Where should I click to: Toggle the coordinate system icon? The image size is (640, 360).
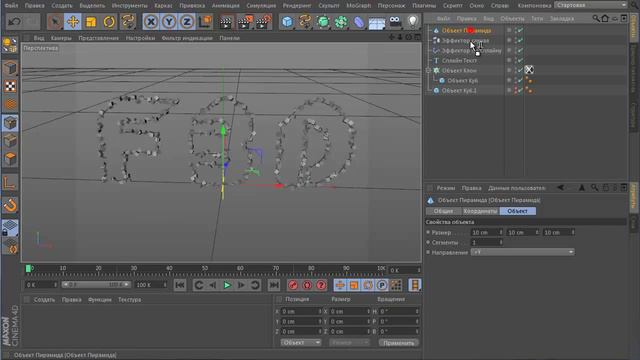pos(205,21)
